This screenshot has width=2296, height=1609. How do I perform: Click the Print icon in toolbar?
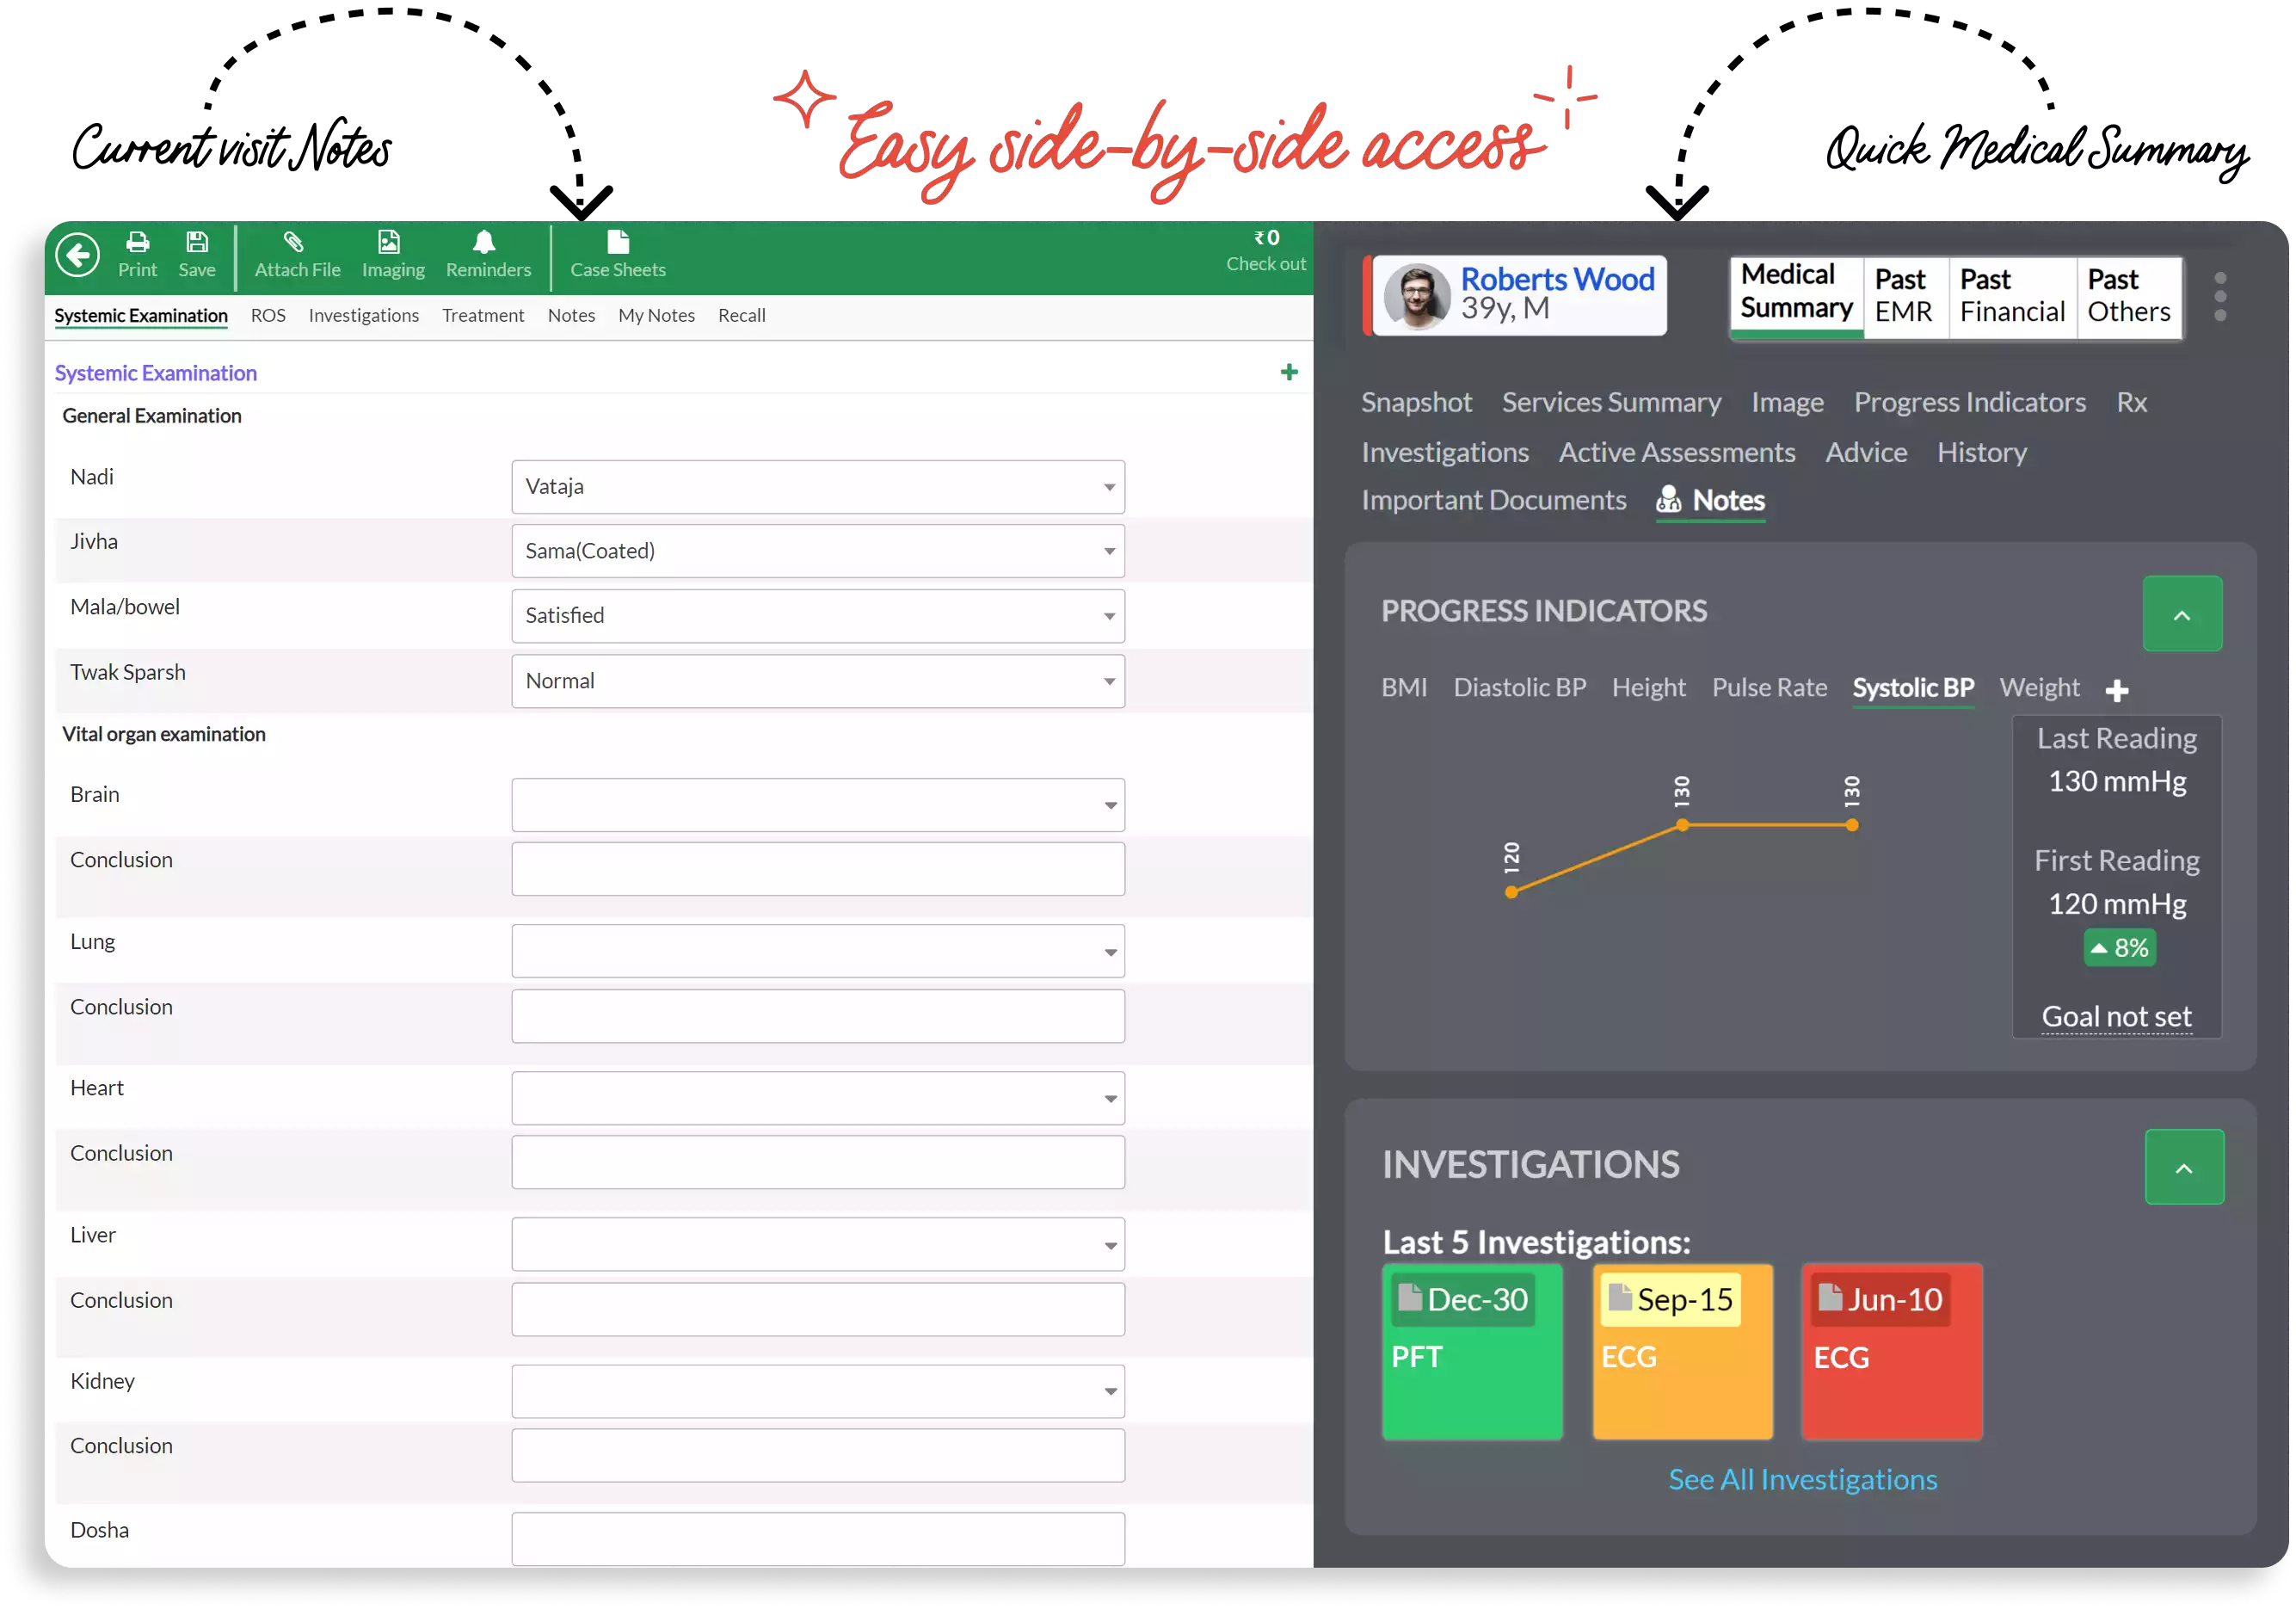(138, 251)
